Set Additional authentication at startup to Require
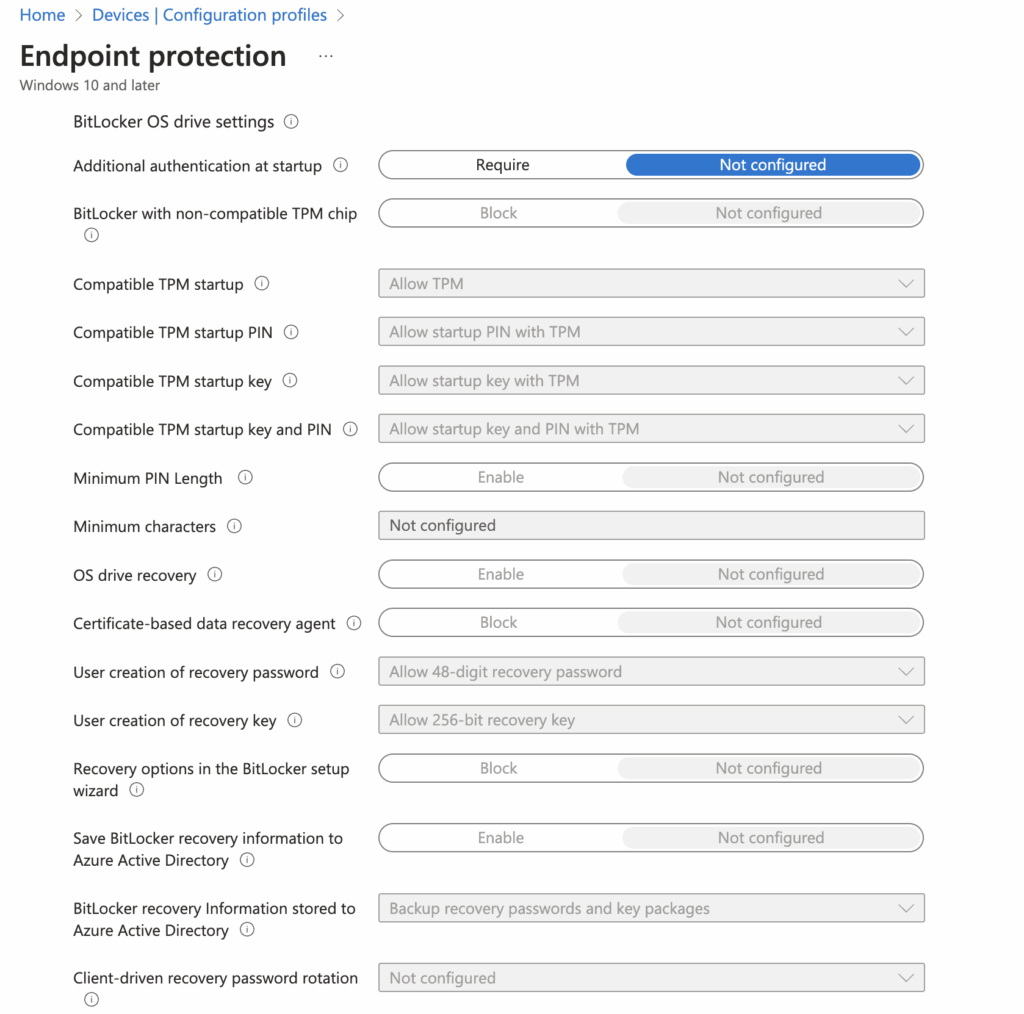Image resolution: width=1024 pixels, height=1014 pixels. [x=501, y=164]
